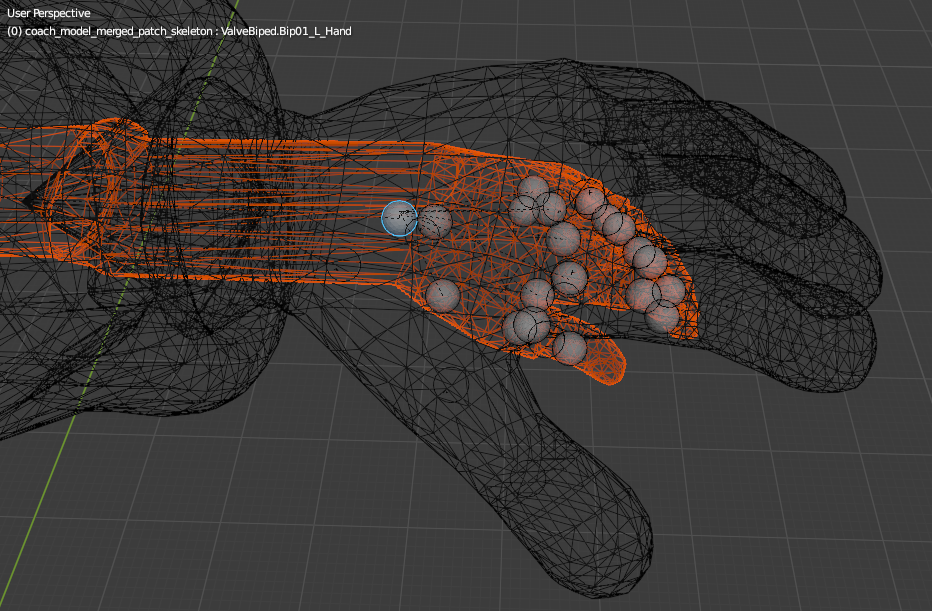Select the lone bone sphere below the highlighted joint
Screen dimensions: 932x611
tap(443, 295)
